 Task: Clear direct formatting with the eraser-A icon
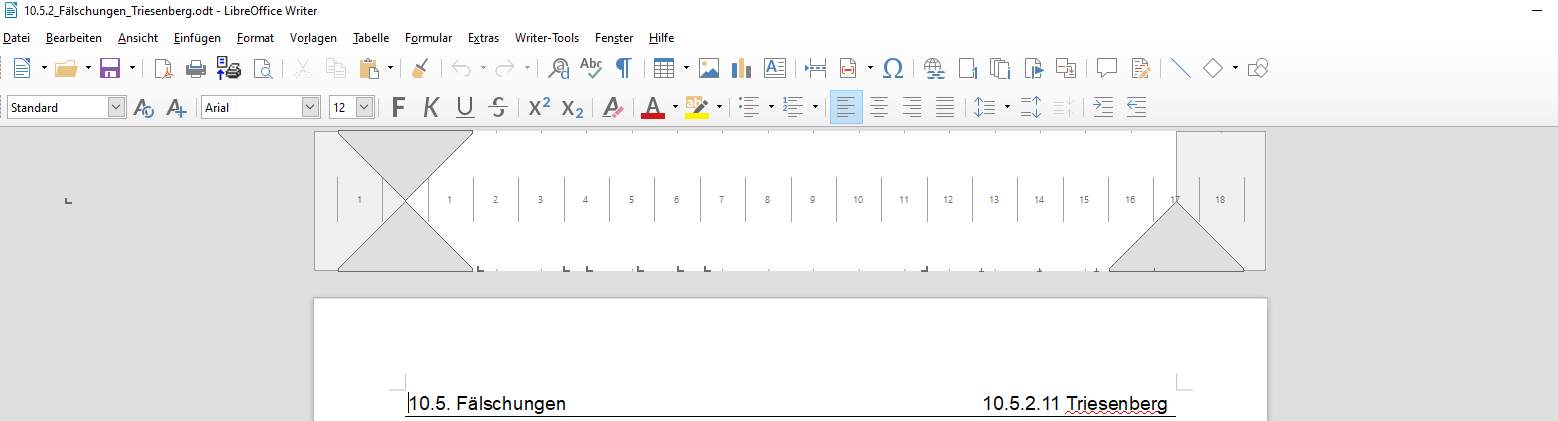(613, 107)
